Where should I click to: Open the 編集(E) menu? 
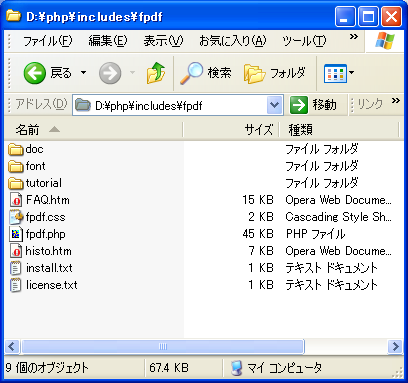[x=108, y=41]
